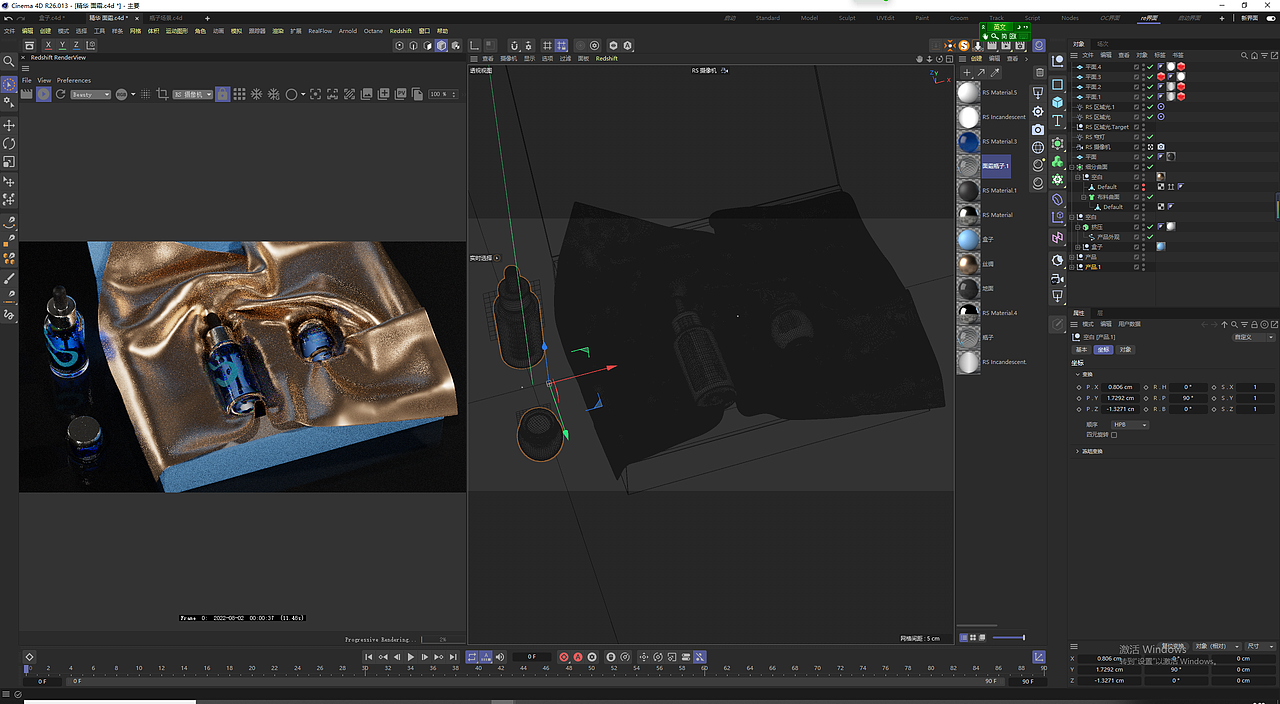1280x704 pixels.
Task: Activate the Rotate tool in left toolbar
Action: (9, 143)
